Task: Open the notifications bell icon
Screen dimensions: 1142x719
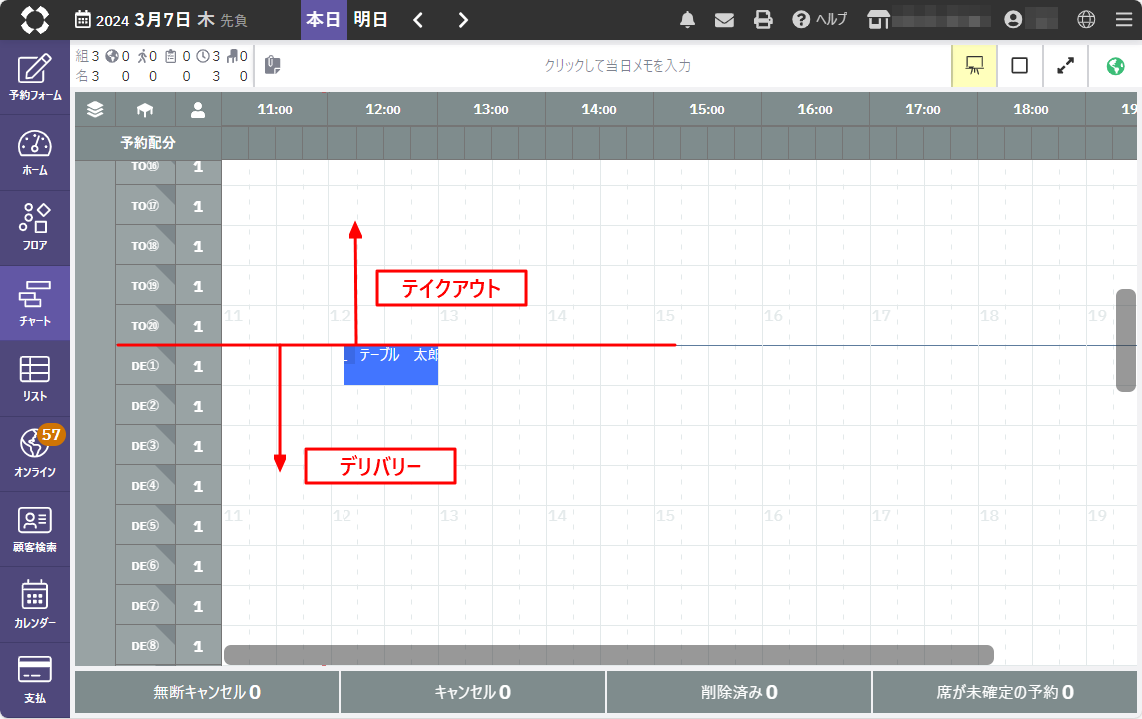Action: (x=688, y=20)
